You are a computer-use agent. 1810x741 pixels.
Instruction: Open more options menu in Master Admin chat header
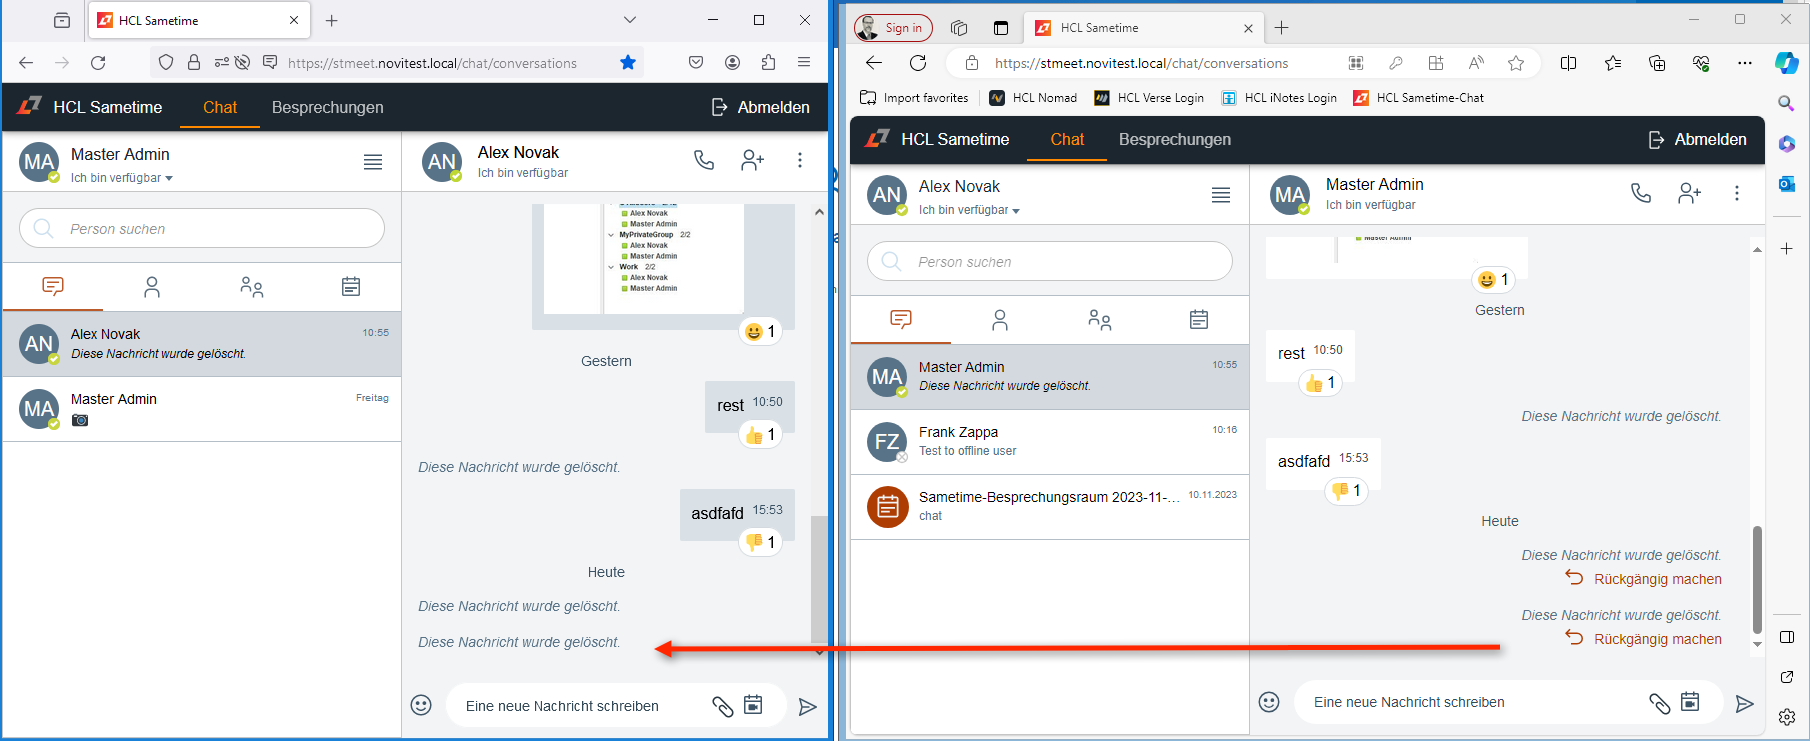(1737, 192)
